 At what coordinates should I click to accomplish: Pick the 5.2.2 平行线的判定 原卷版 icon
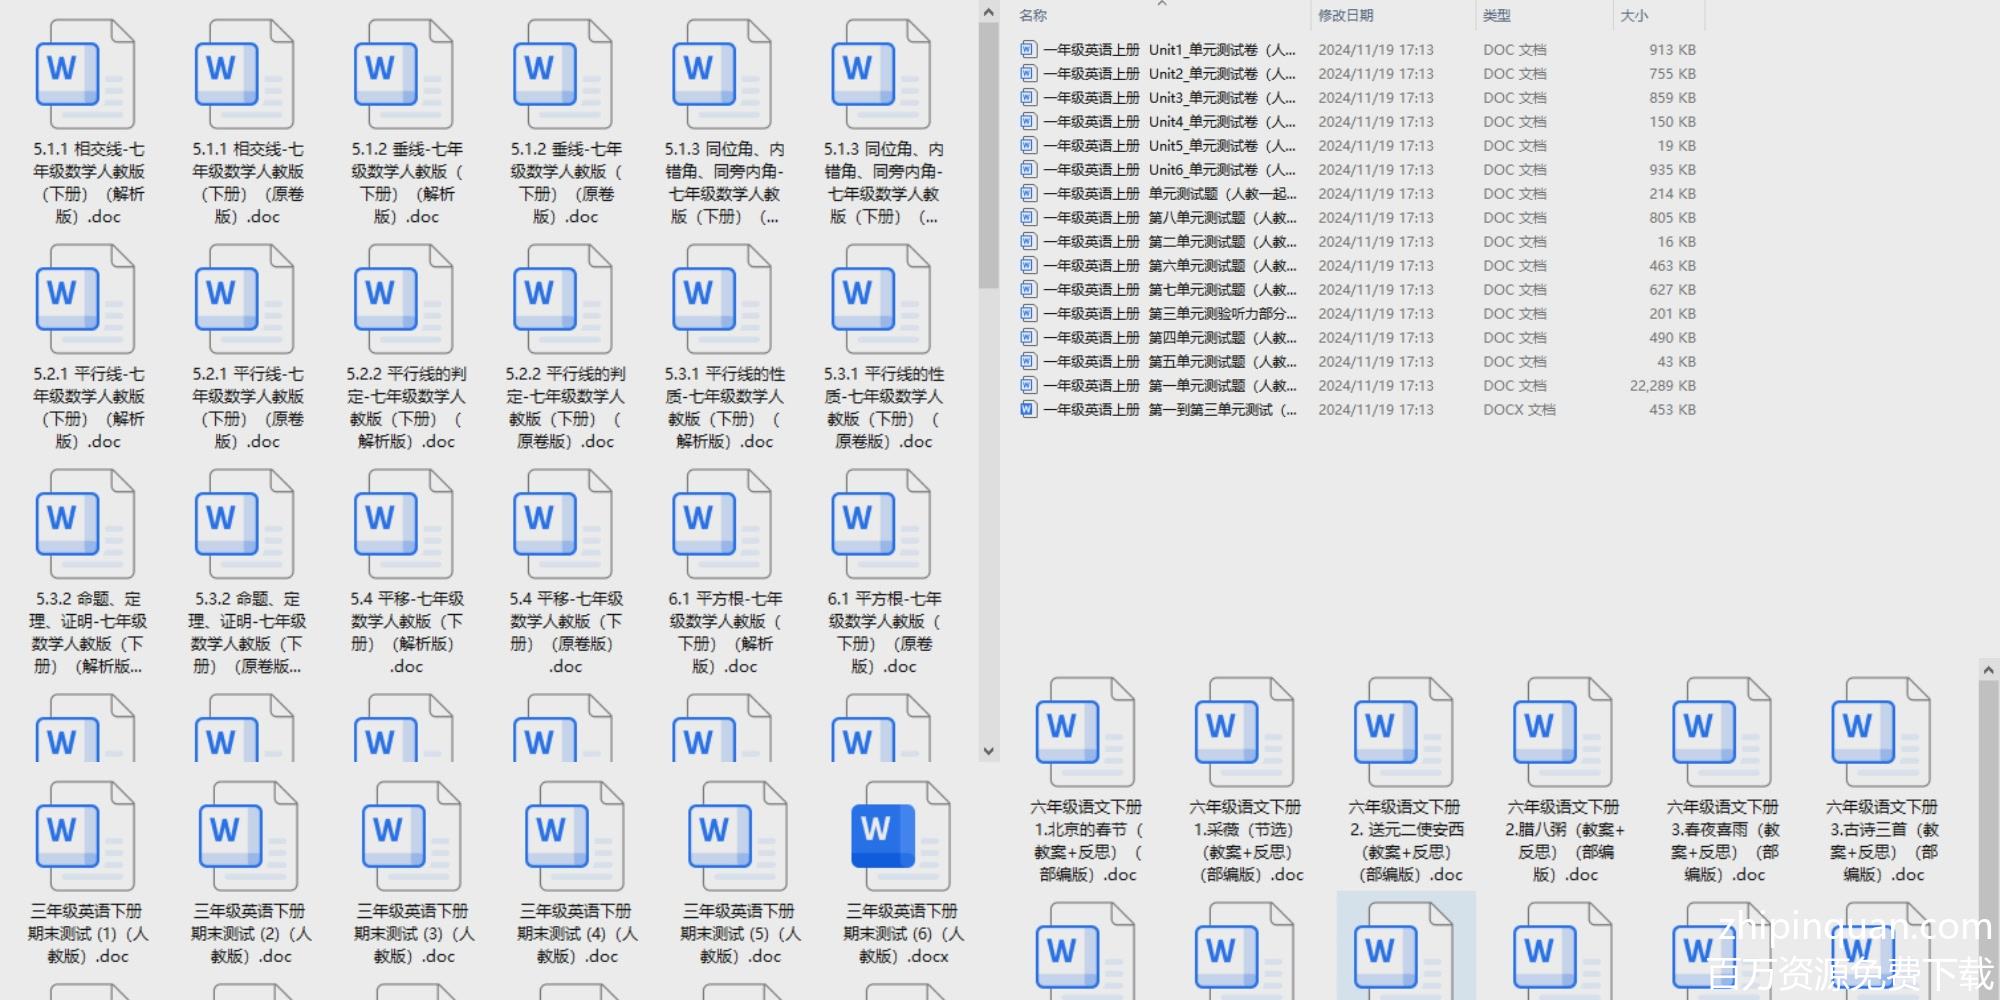click(563, 300)
